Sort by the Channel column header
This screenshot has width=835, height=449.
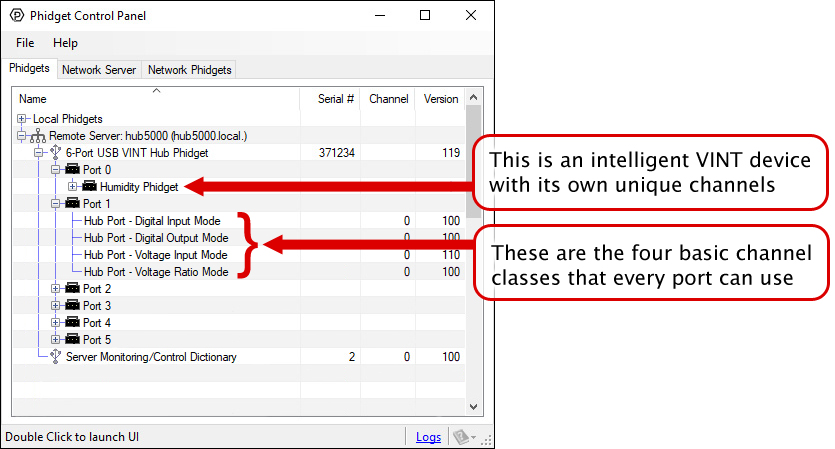[388, 99]
